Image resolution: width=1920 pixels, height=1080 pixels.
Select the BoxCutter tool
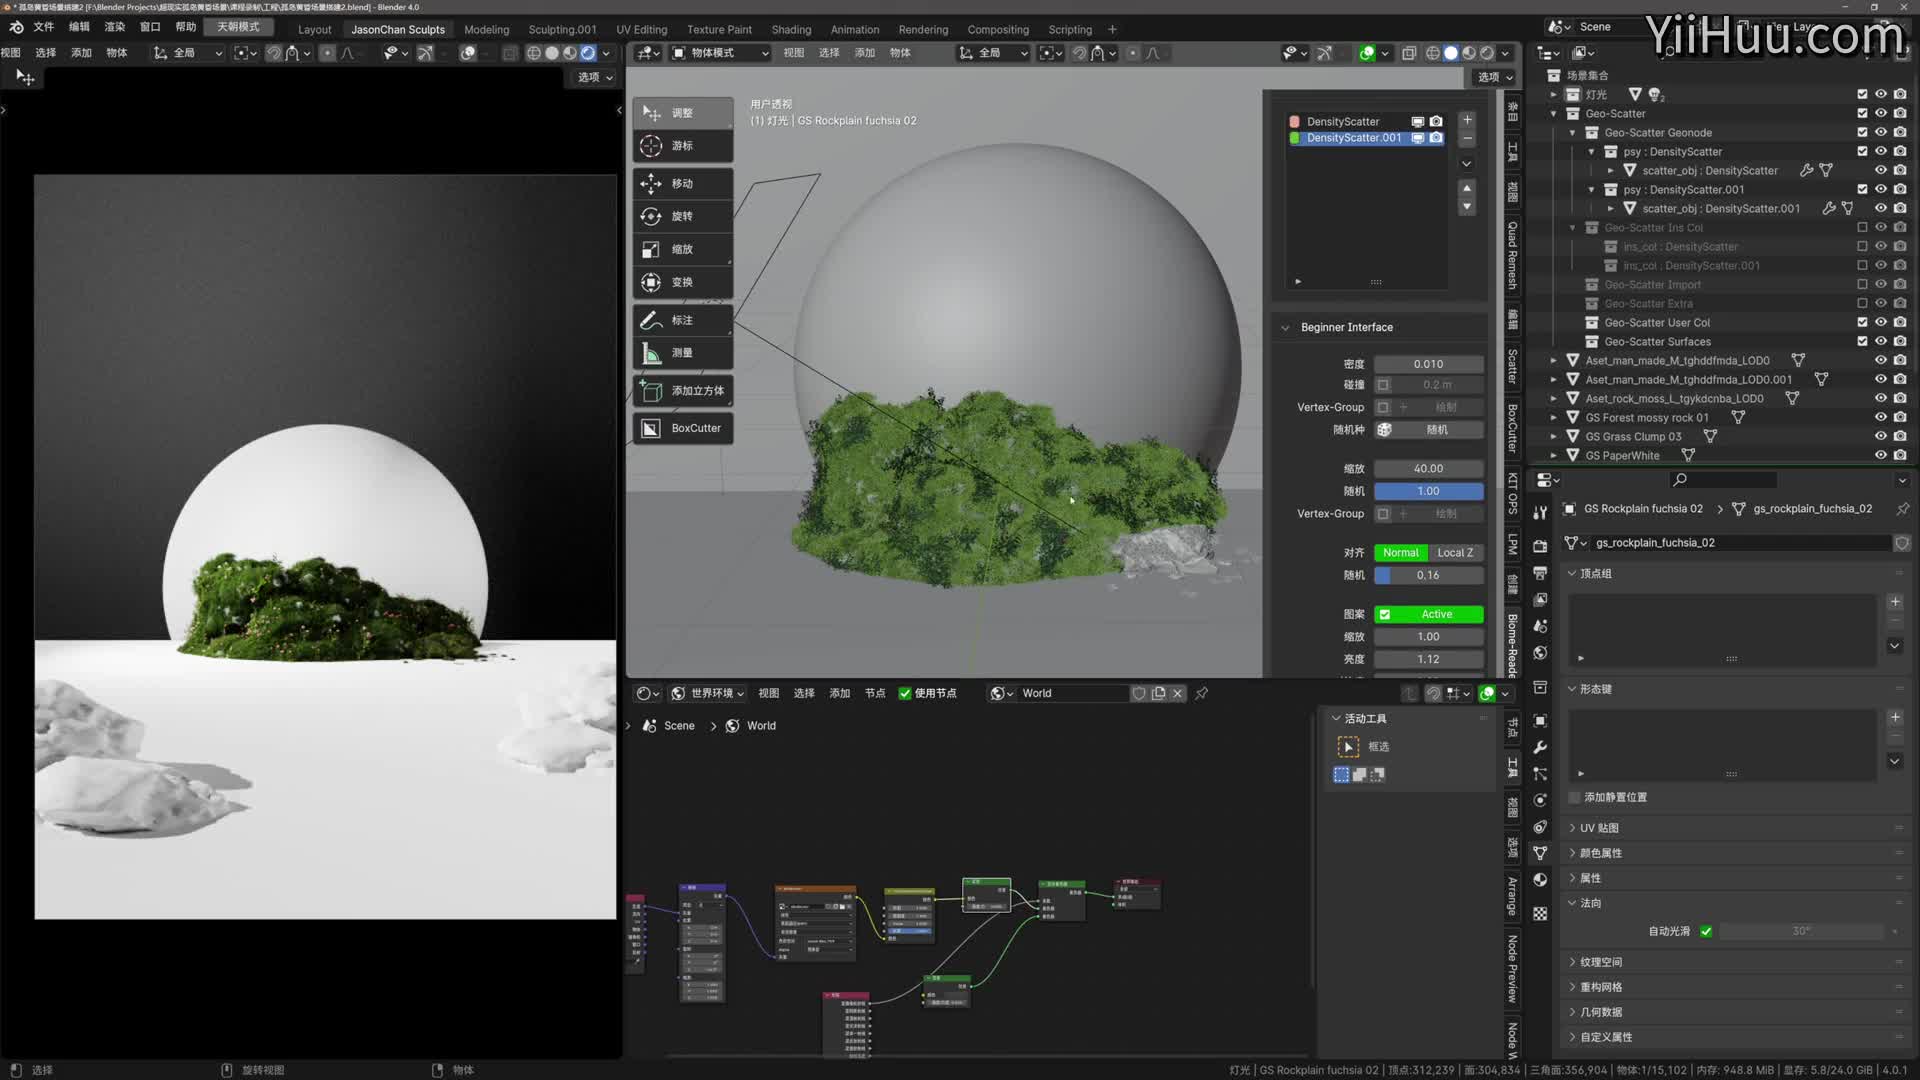click(683, 428)
